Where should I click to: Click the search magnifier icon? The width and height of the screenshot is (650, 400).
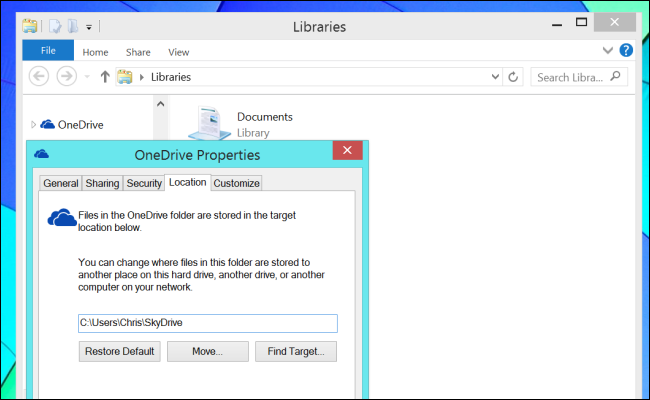[616, 77]
